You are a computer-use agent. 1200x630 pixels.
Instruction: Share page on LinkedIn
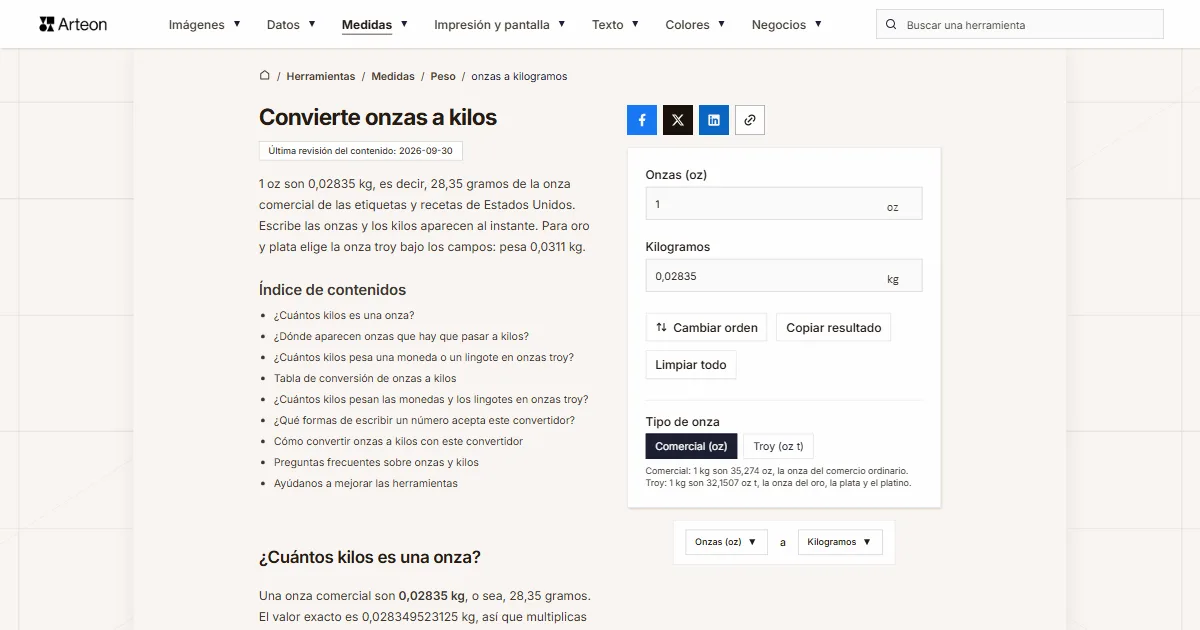pyautogui.click(x=714, y=120)
